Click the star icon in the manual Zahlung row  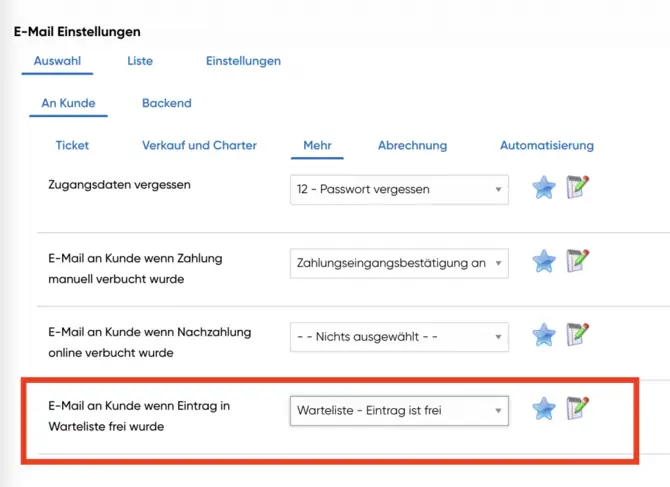coord(543,262)
